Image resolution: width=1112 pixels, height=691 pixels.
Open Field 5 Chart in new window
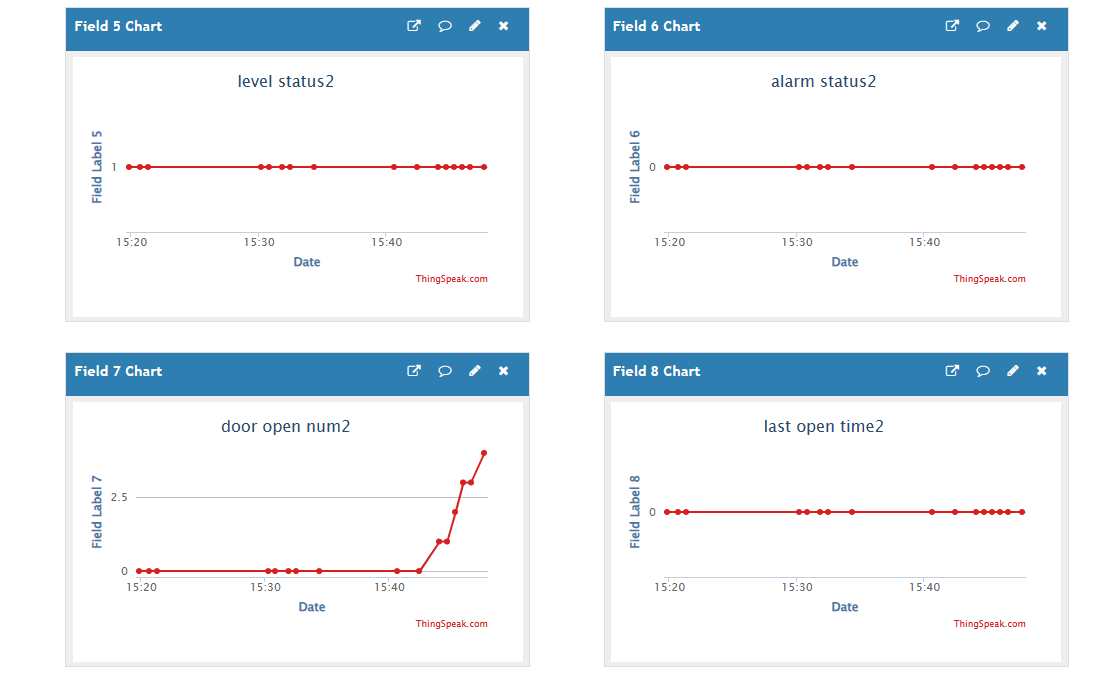[413, 26]
